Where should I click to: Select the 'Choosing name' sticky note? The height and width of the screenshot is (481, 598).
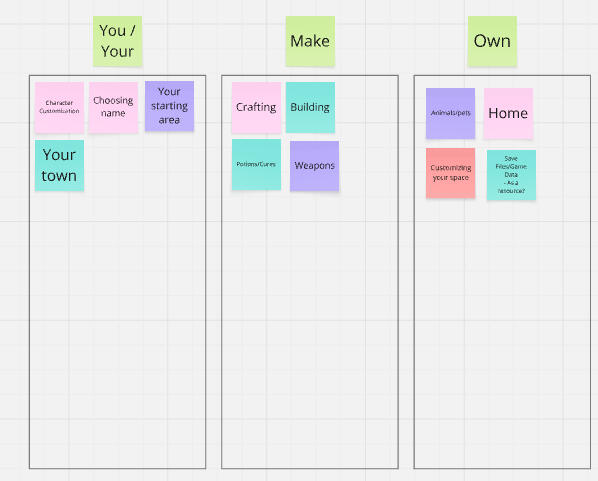tap(113, 107)
